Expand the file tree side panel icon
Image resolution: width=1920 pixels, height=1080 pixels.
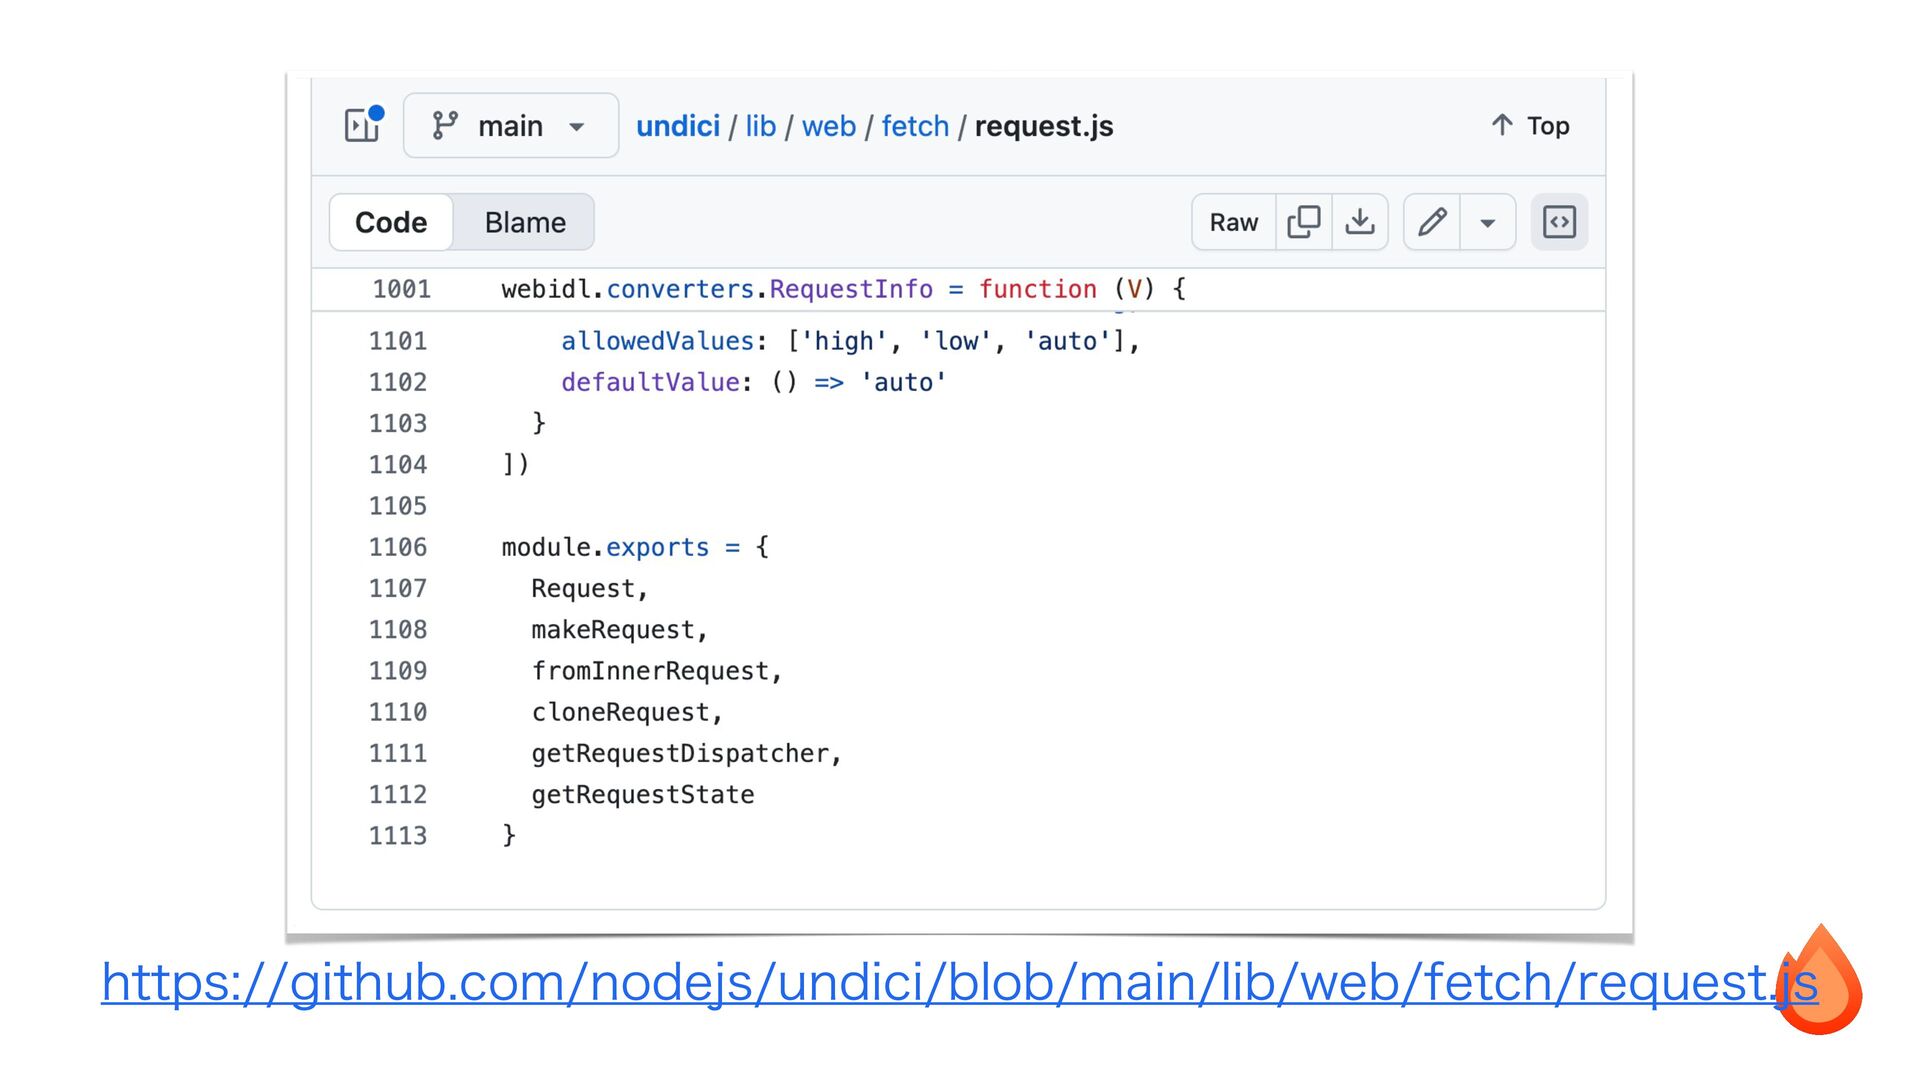point(362,125)
